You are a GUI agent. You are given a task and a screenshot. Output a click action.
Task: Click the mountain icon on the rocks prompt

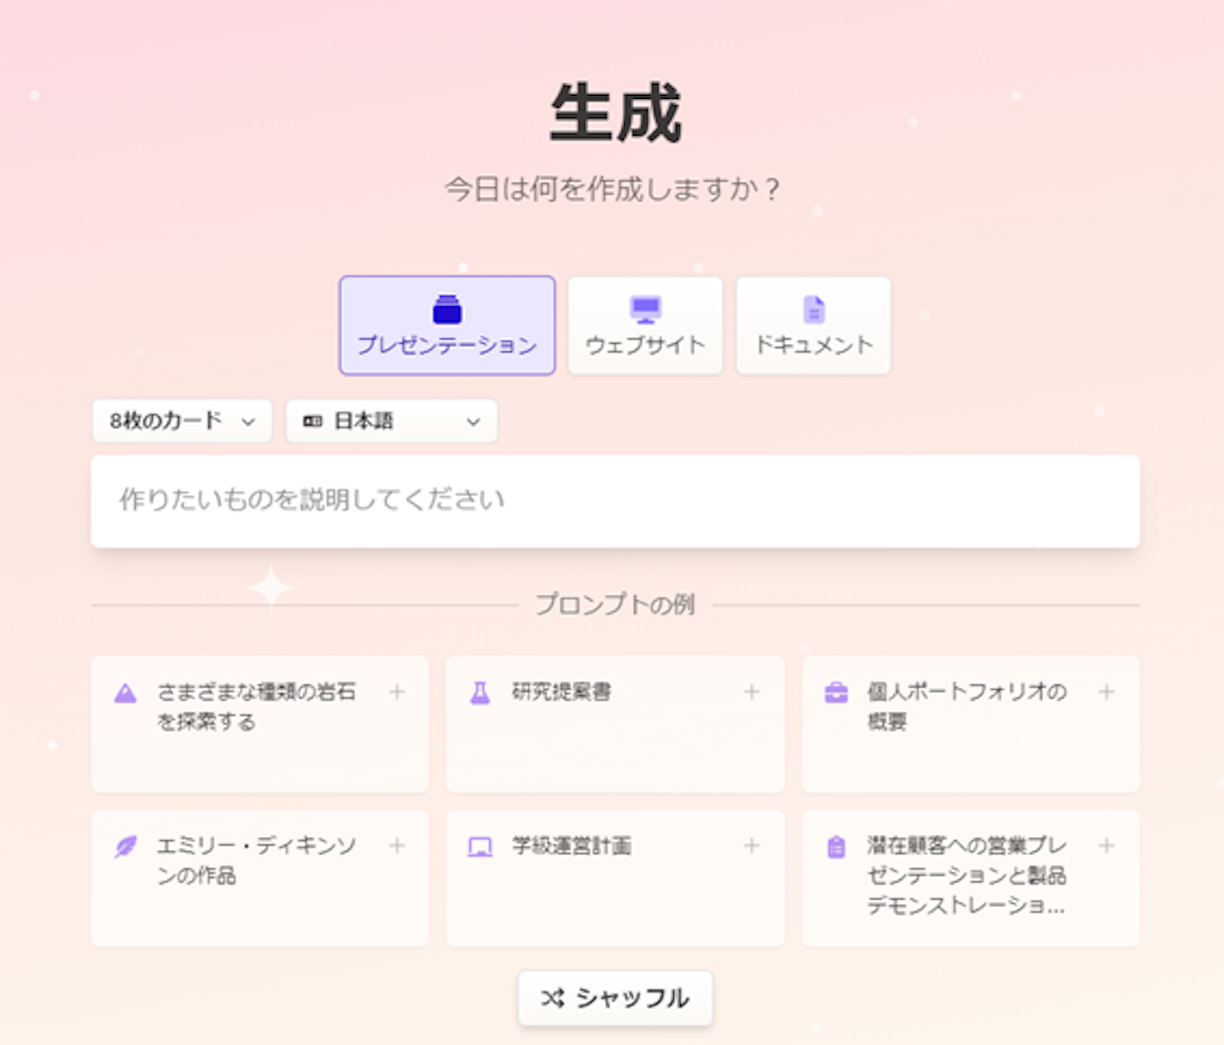125,693
